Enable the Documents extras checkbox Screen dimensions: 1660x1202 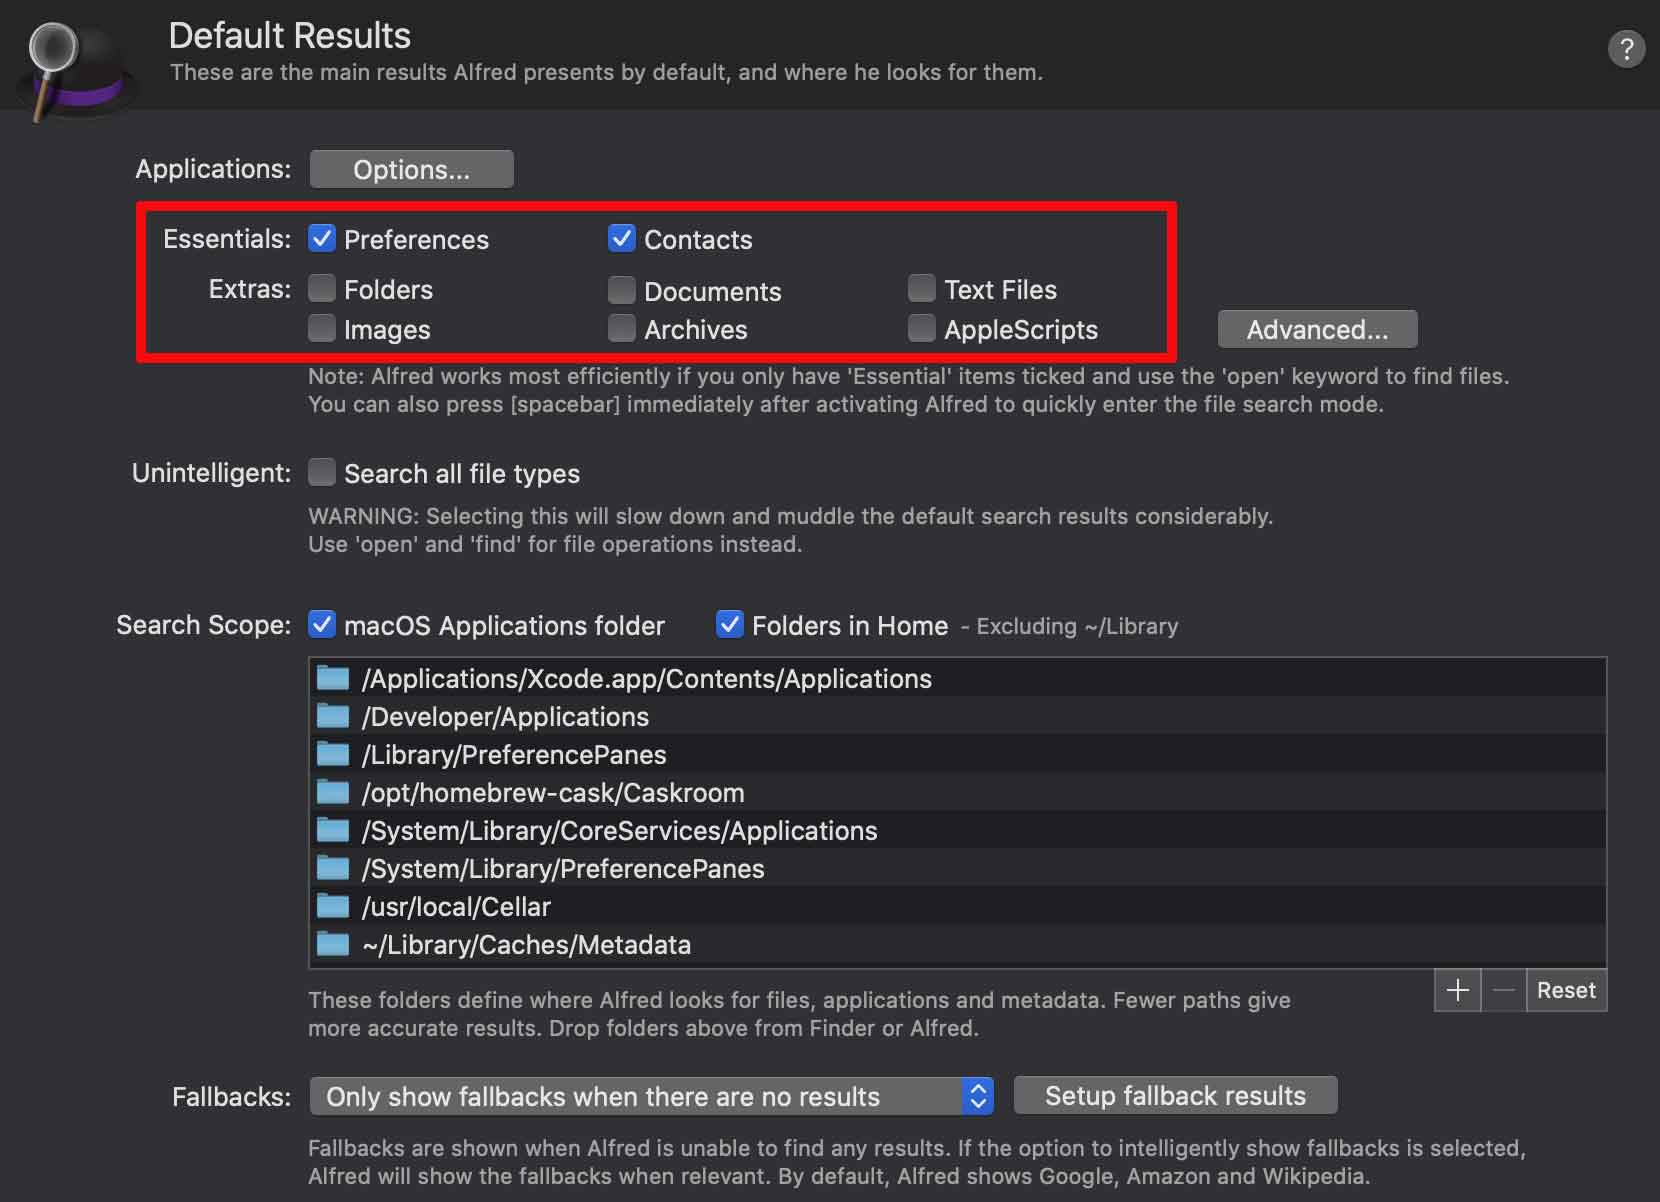pos(622,290)
